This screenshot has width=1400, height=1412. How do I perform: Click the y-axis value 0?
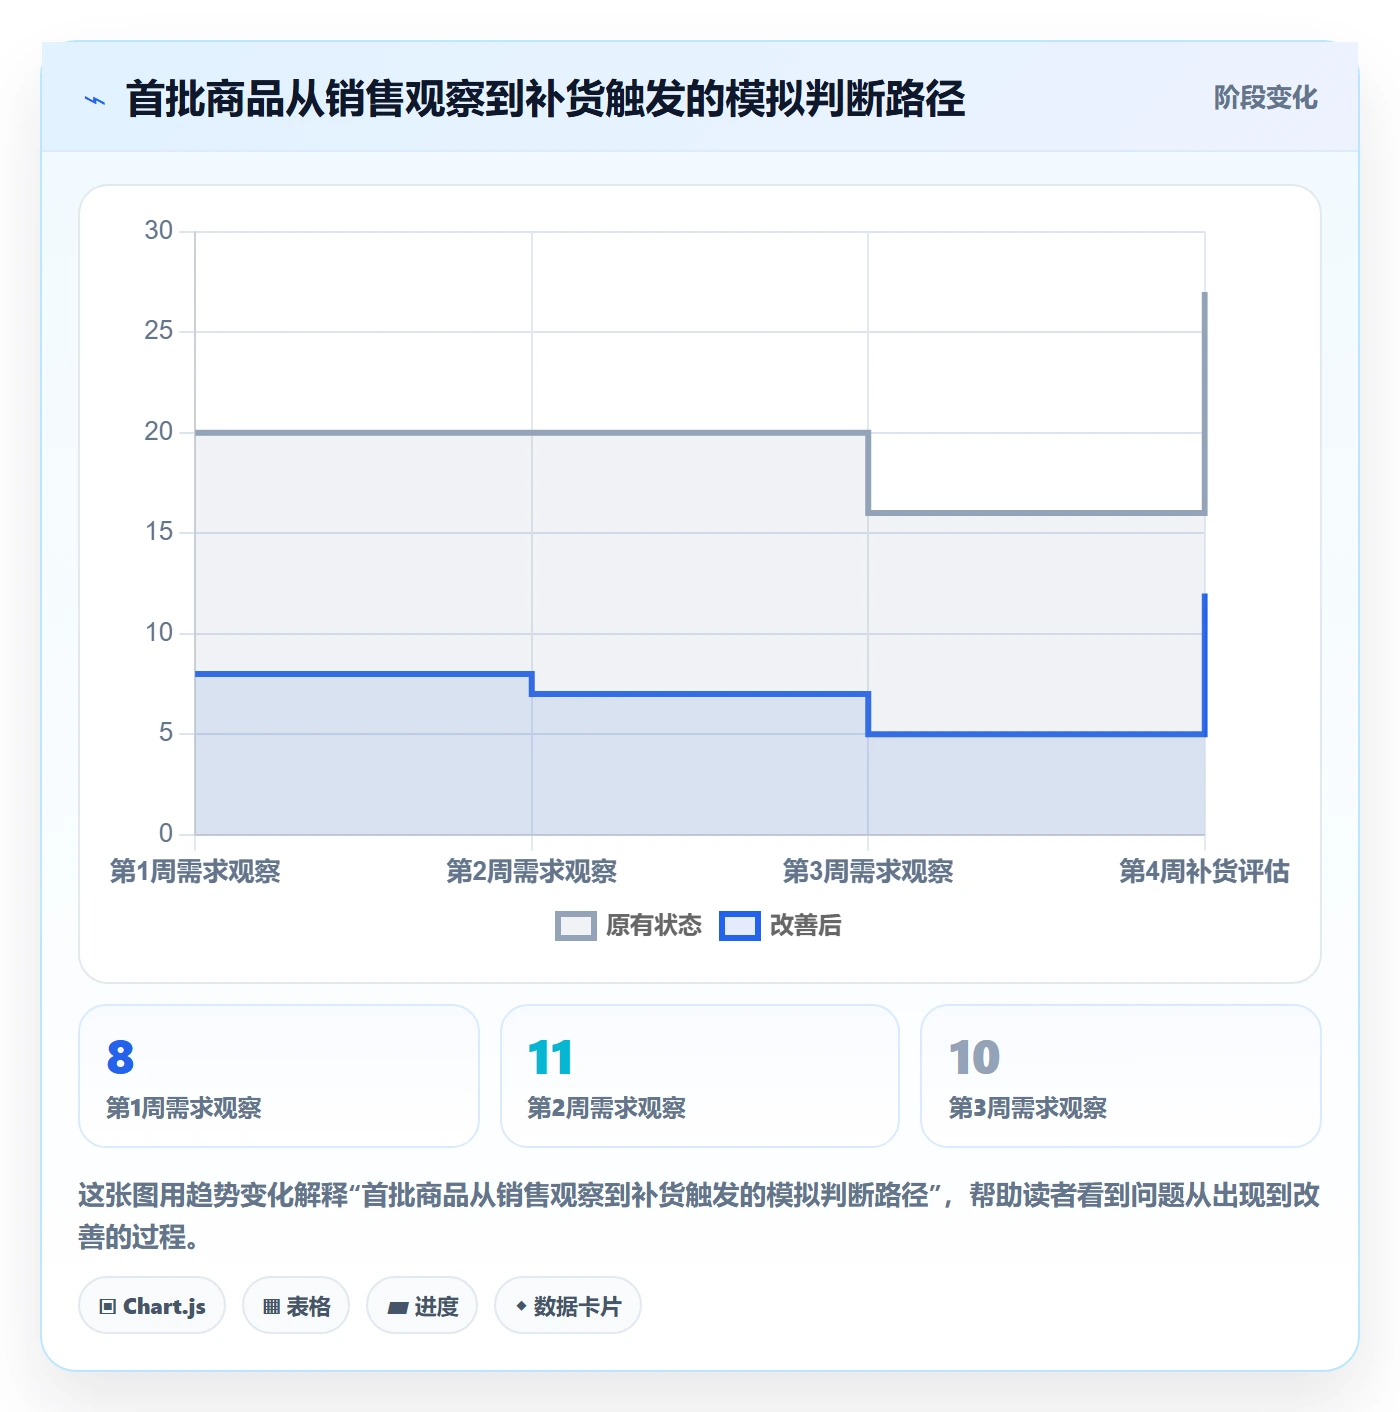166,834
